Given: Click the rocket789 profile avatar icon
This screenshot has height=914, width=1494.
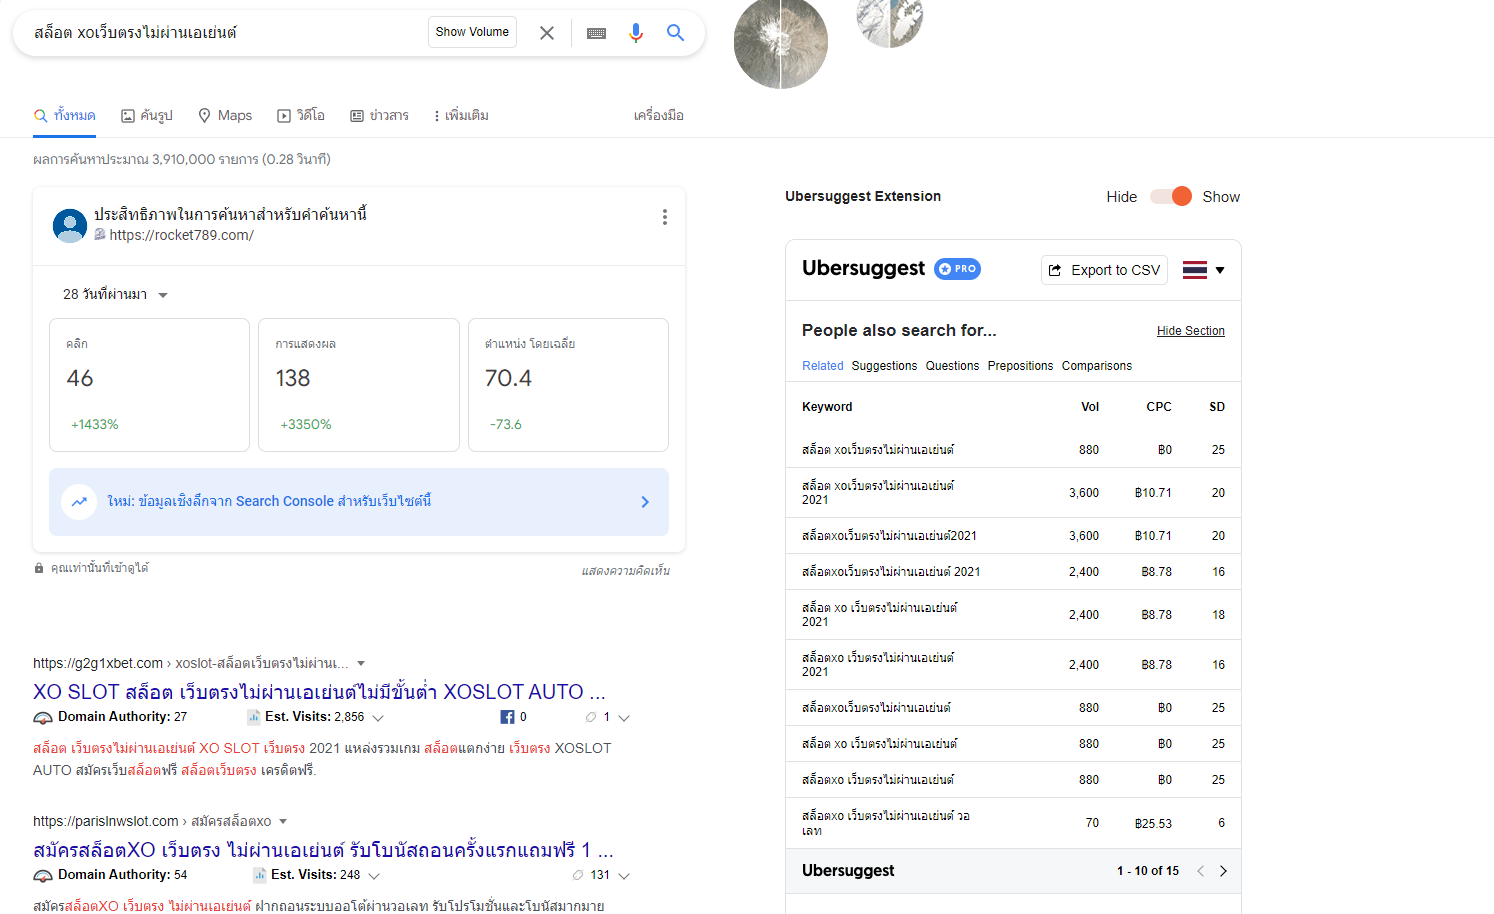Looking at the screenshot, I should 70,225.
